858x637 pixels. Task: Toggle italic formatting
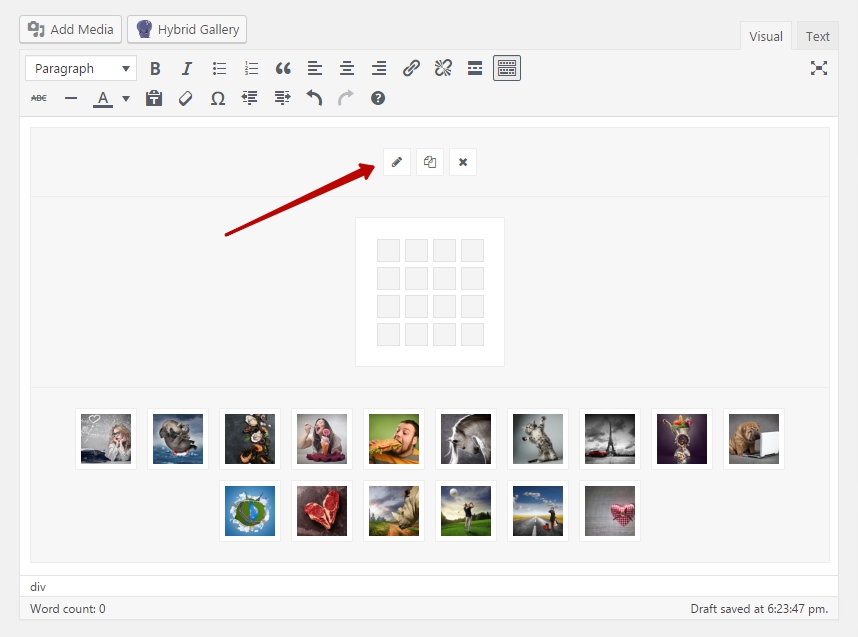187,68
